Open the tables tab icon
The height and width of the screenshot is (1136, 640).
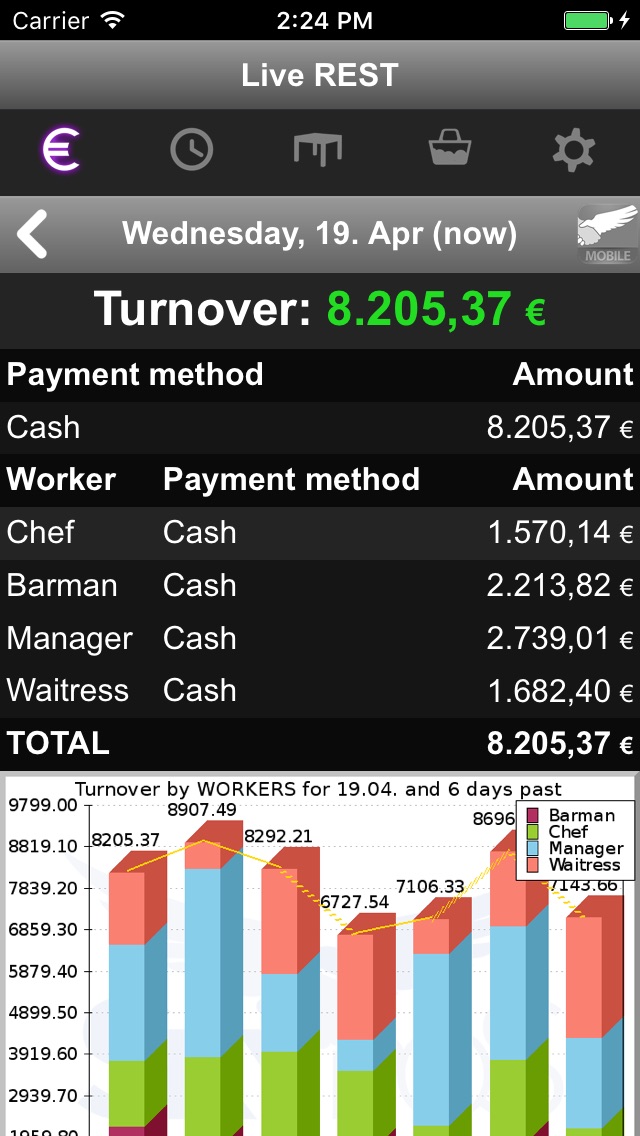pyautogui.click(x=317, y=150)
